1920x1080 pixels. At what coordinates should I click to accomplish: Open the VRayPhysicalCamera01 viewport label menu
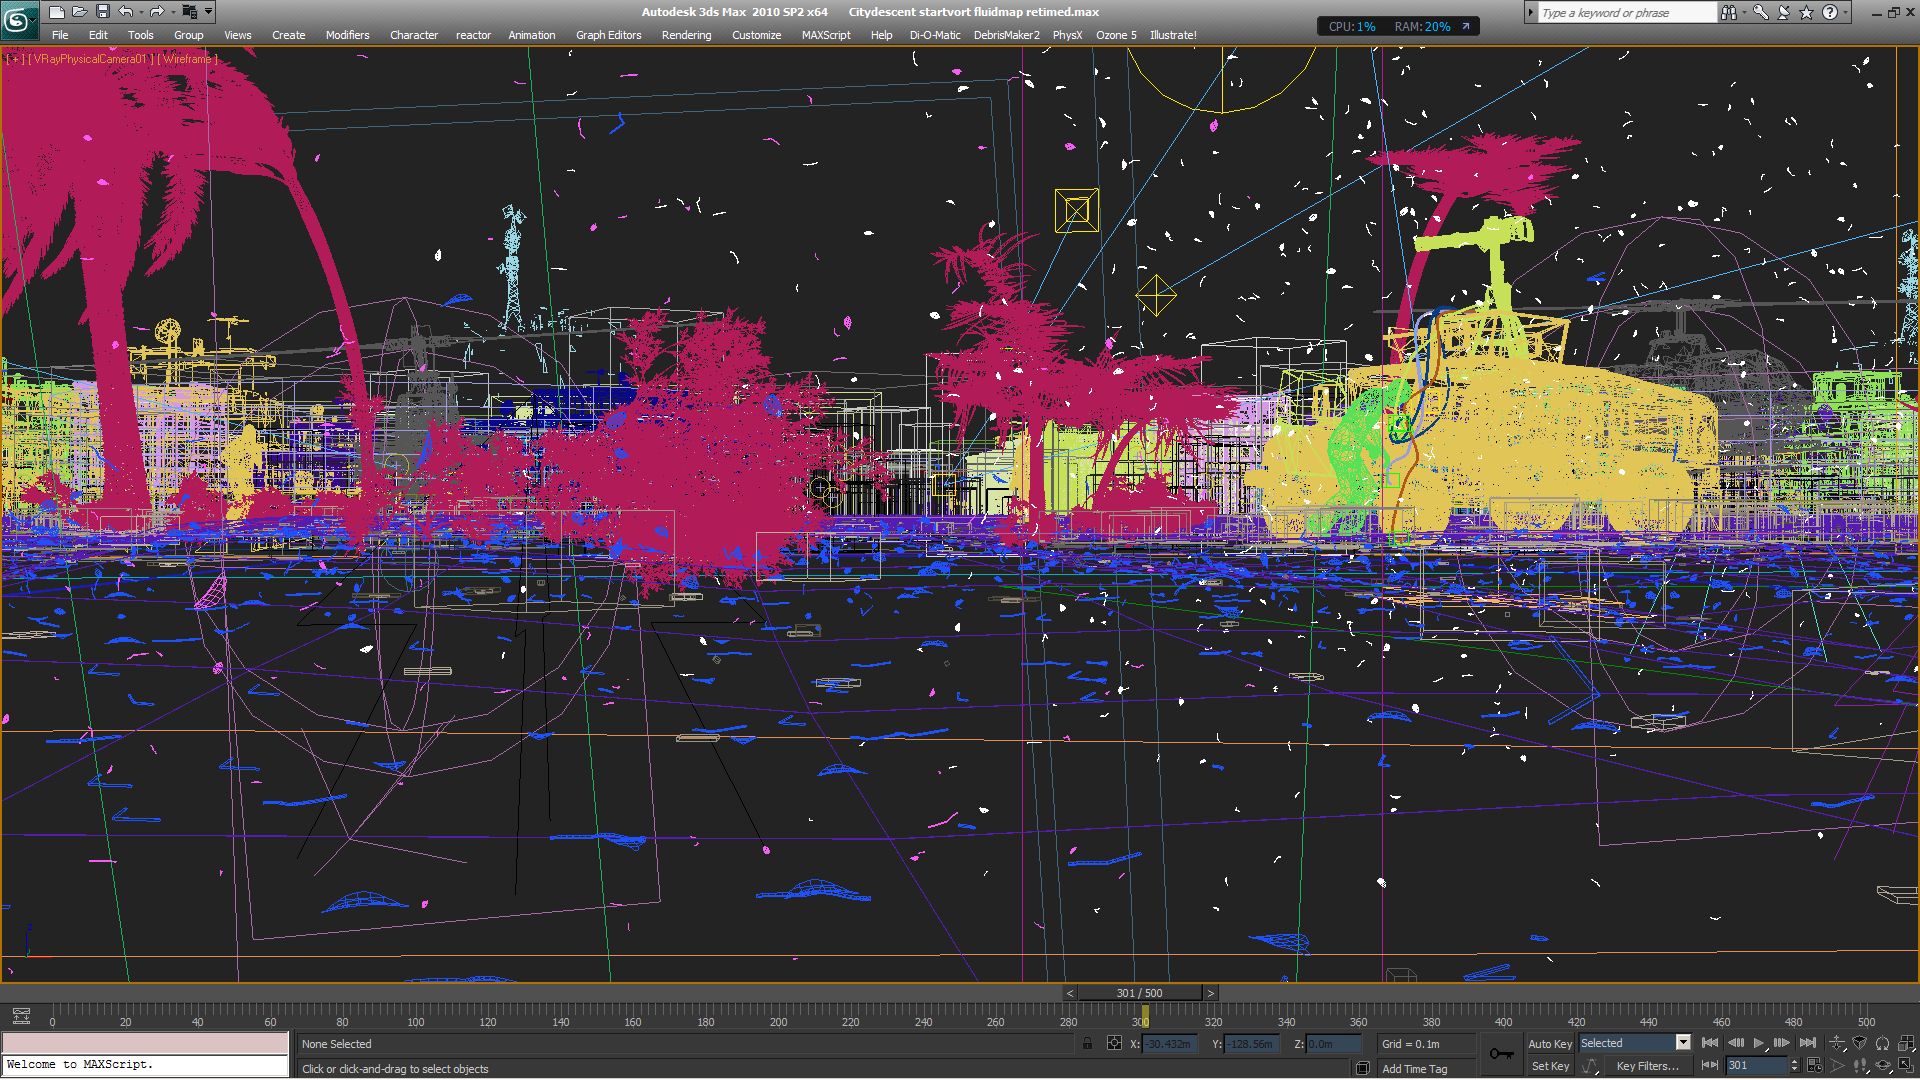pos(90,59)
